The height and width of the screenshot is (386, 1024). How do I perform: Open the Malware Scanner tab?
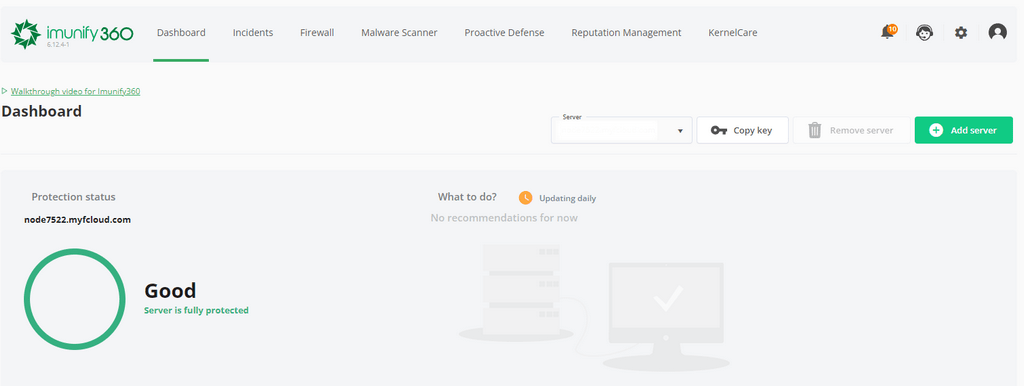[x=399, y=32]
